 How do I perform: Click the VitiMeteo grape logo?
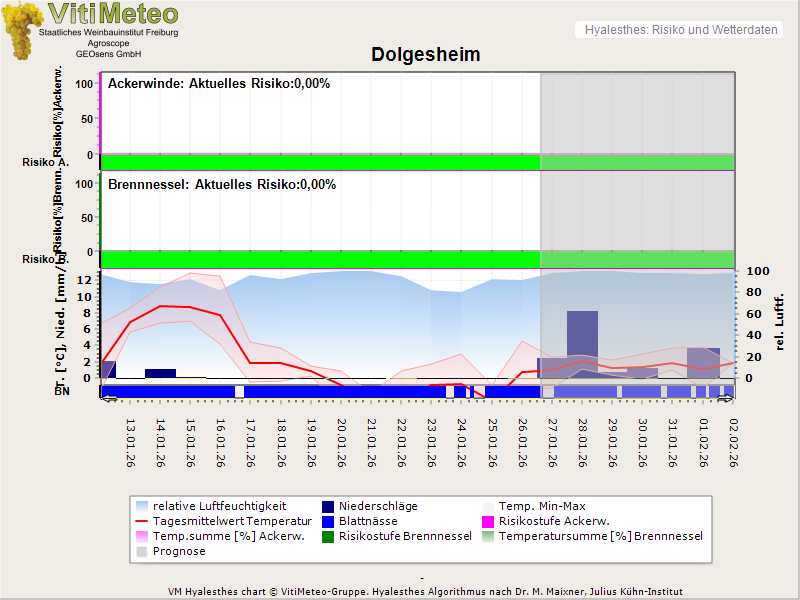tap(22, 30)
